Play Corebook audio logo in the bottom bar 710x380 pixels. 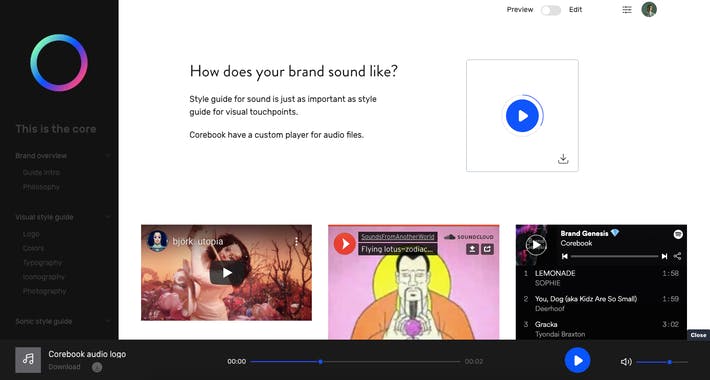tap(577, 361)
